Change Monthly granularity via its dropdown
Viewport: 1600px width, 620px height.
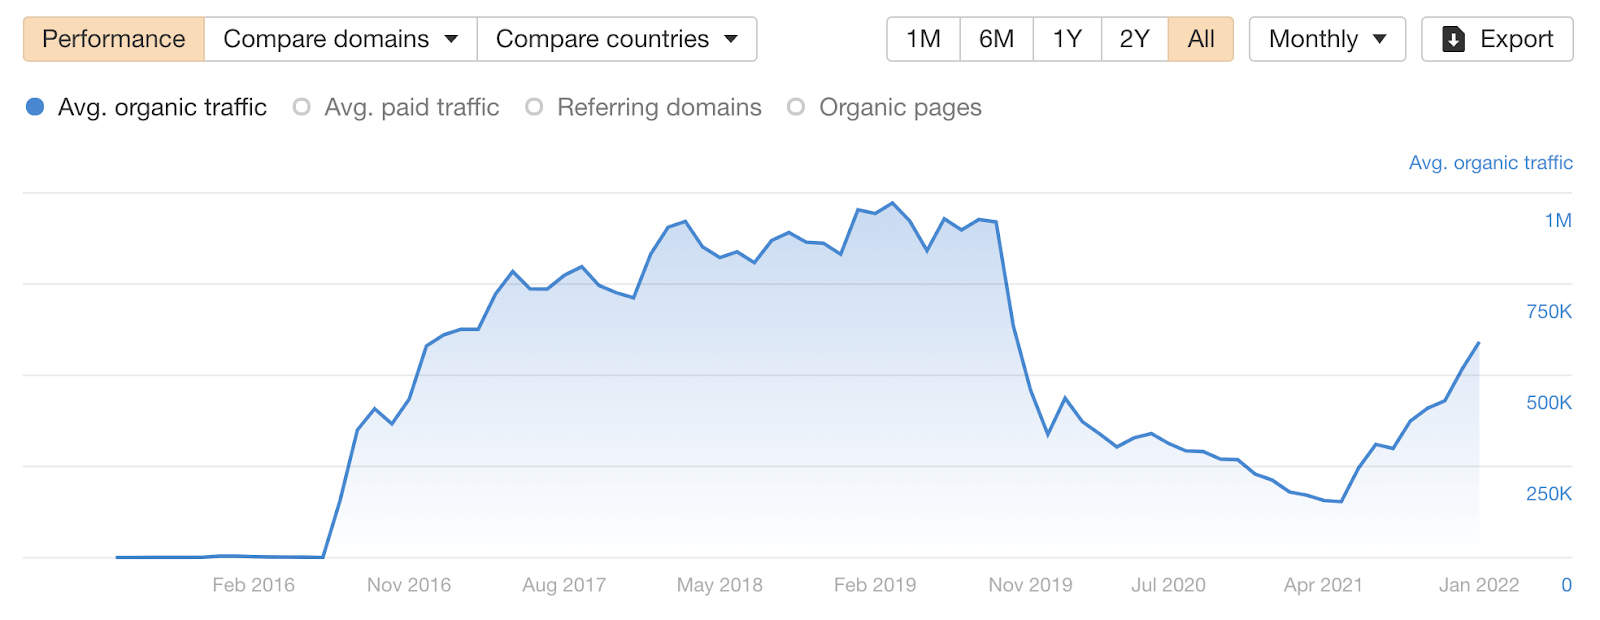(1327, 39)
